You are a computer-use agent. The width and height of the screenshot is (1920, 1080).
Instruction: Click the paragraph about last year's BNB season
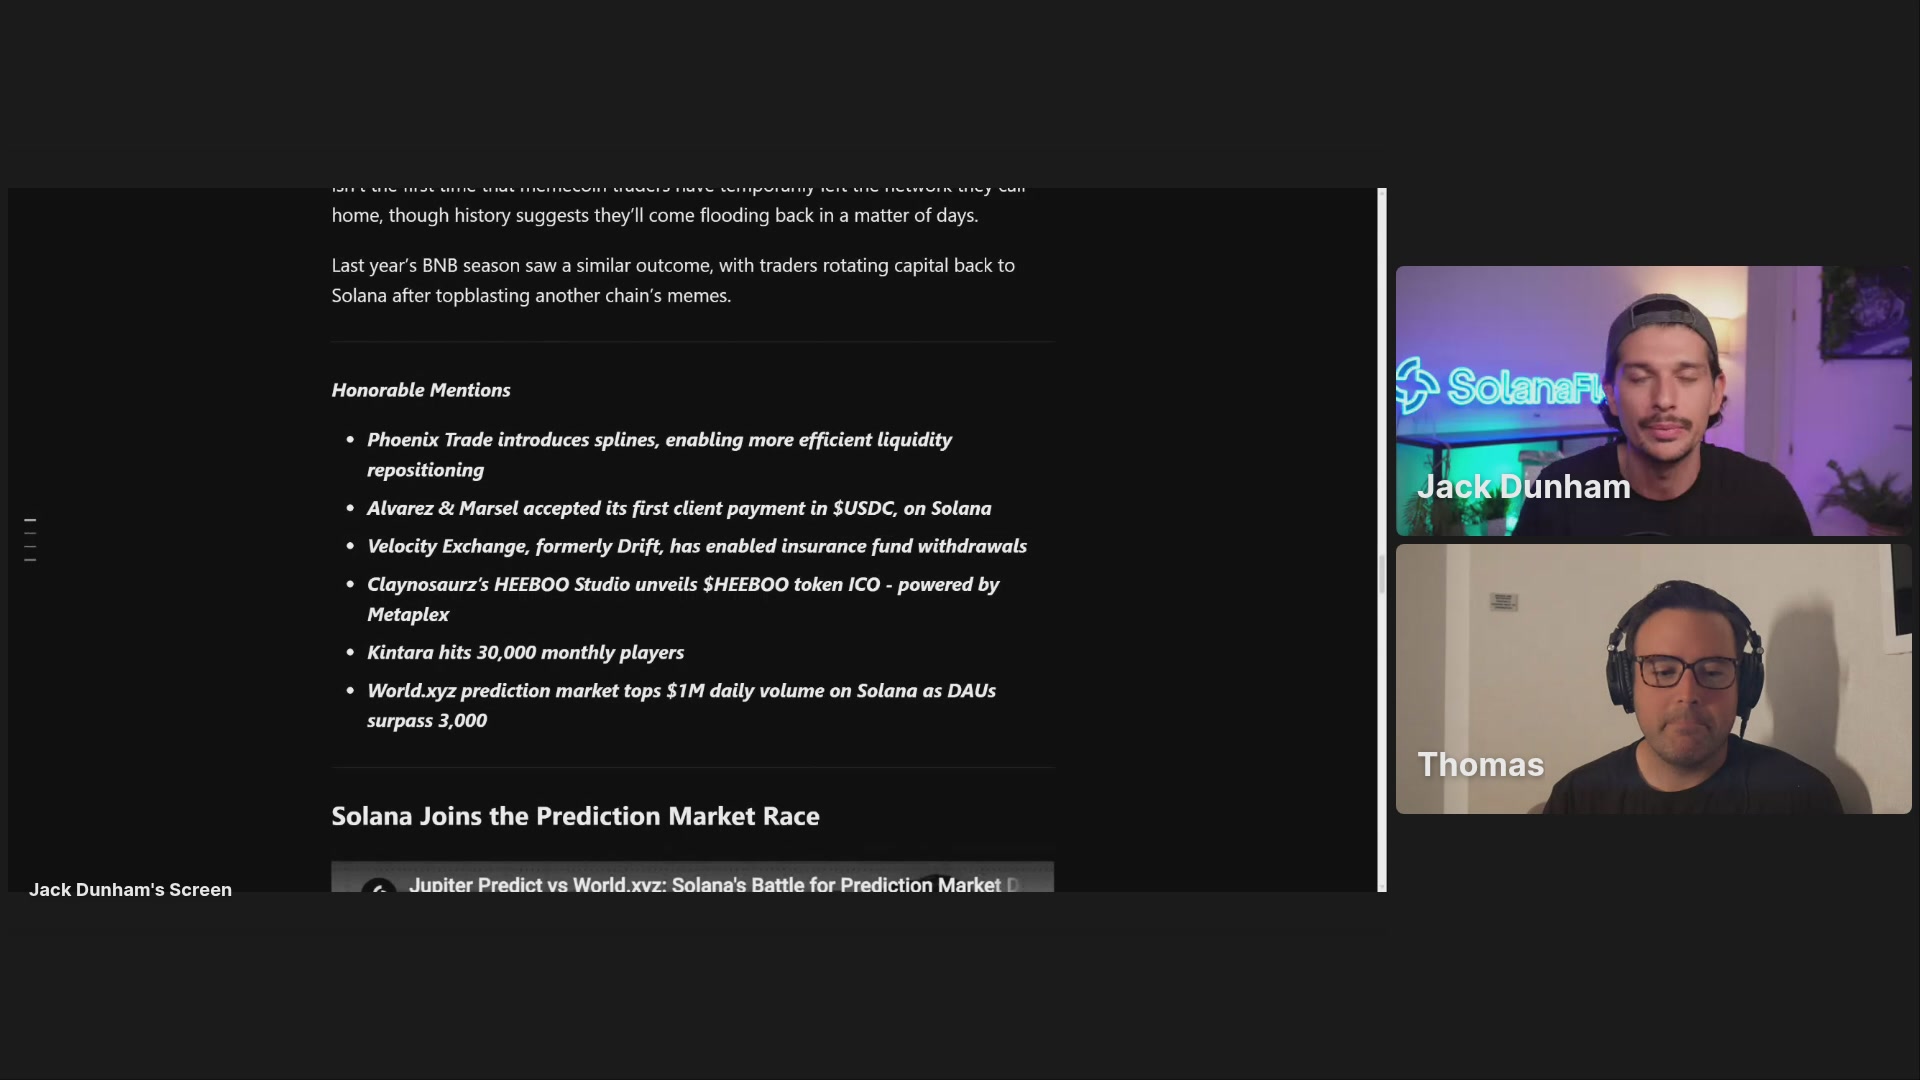(x=673, y=280)
